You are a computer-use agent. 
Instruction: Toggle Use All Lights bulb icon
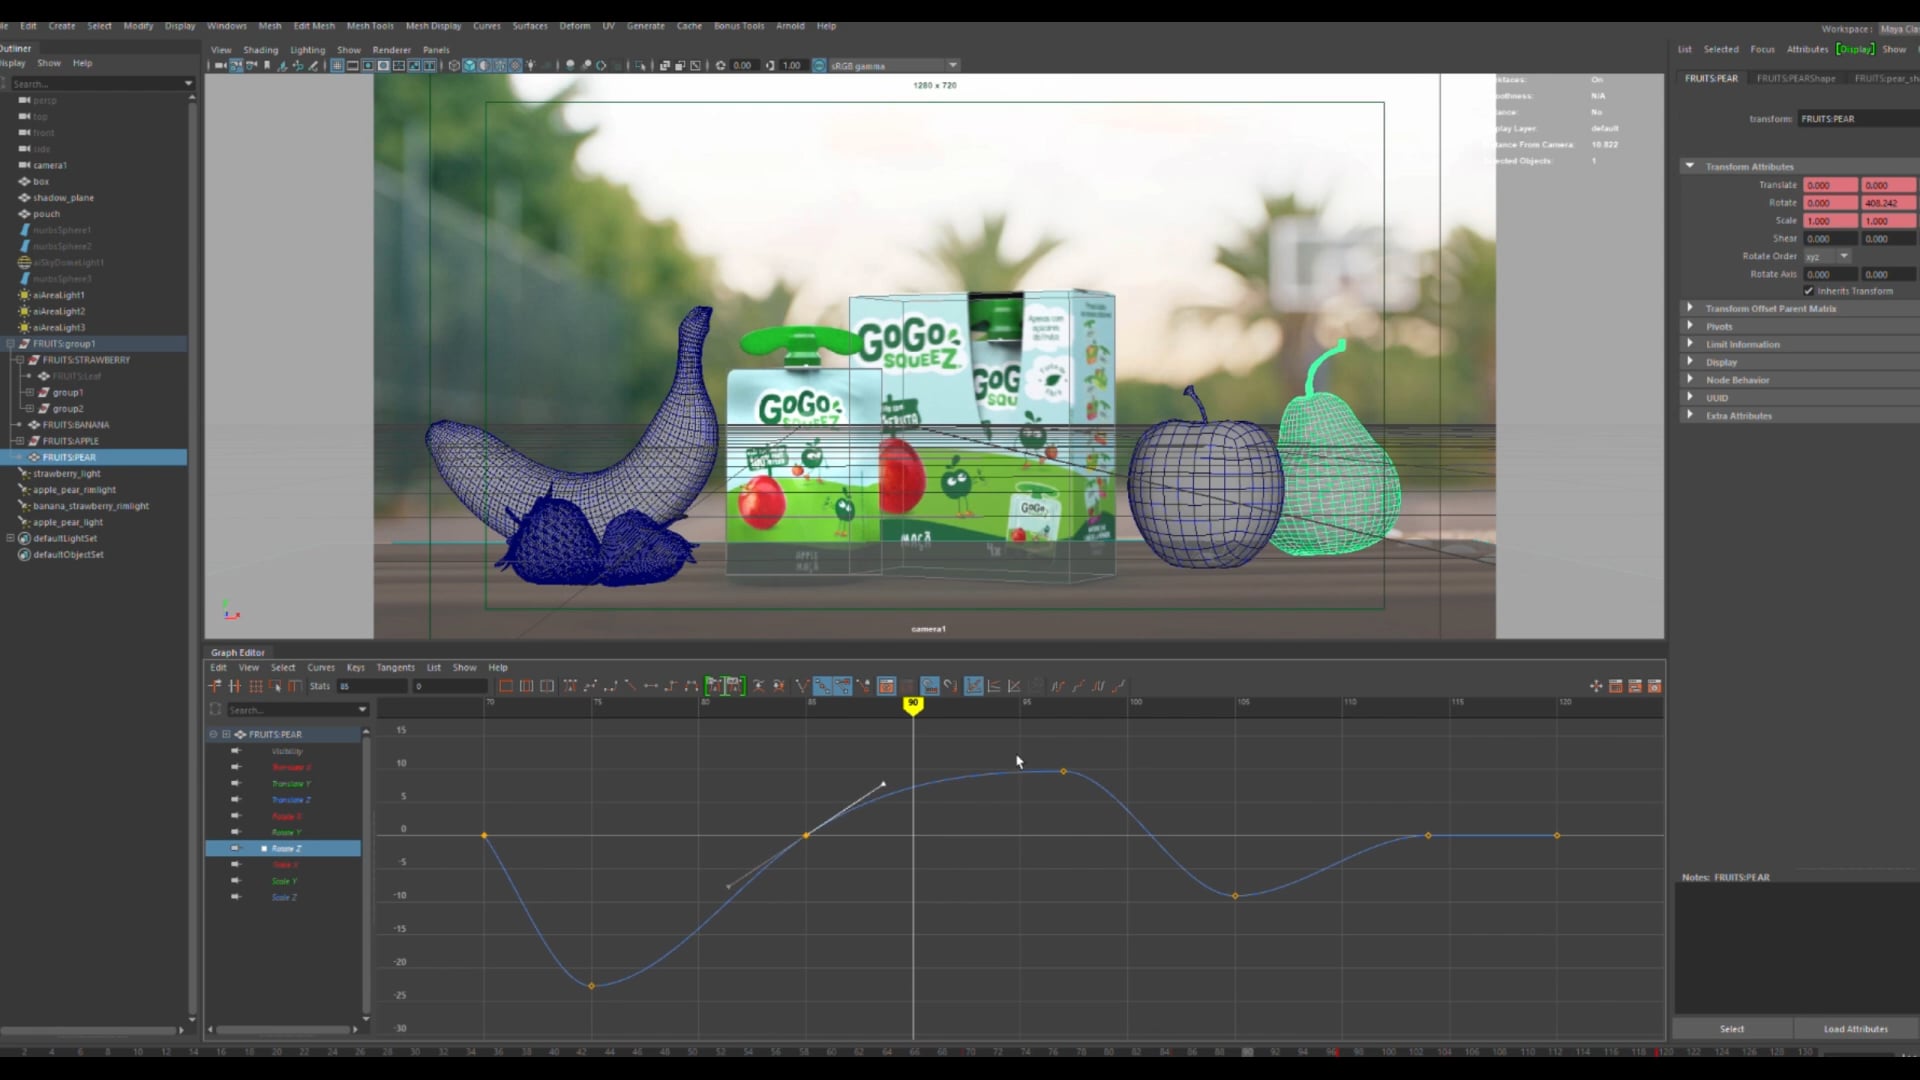pos(530,65)
